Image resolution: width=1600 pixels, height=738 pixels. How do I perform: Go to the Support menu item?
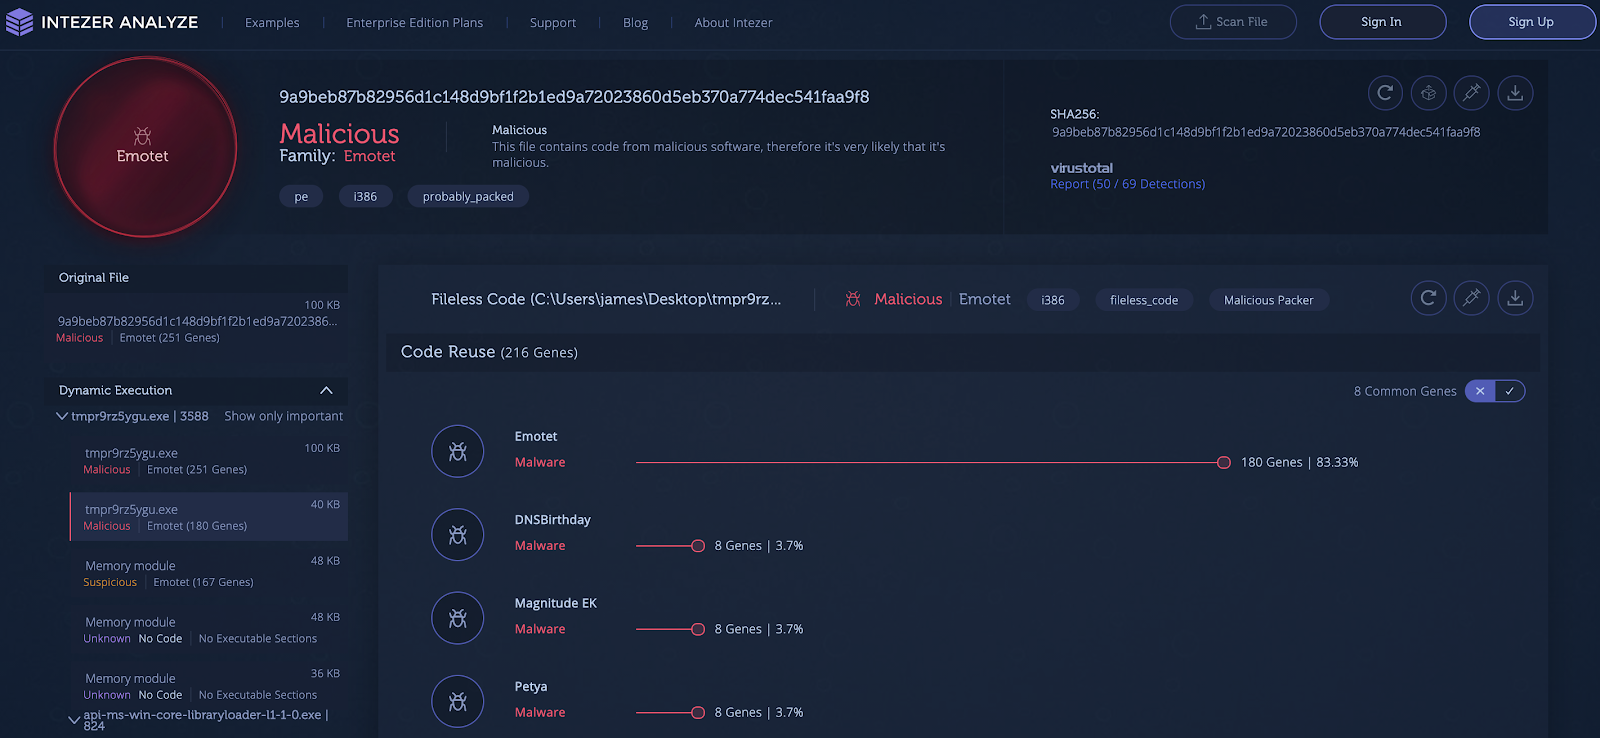pos(553,23)
